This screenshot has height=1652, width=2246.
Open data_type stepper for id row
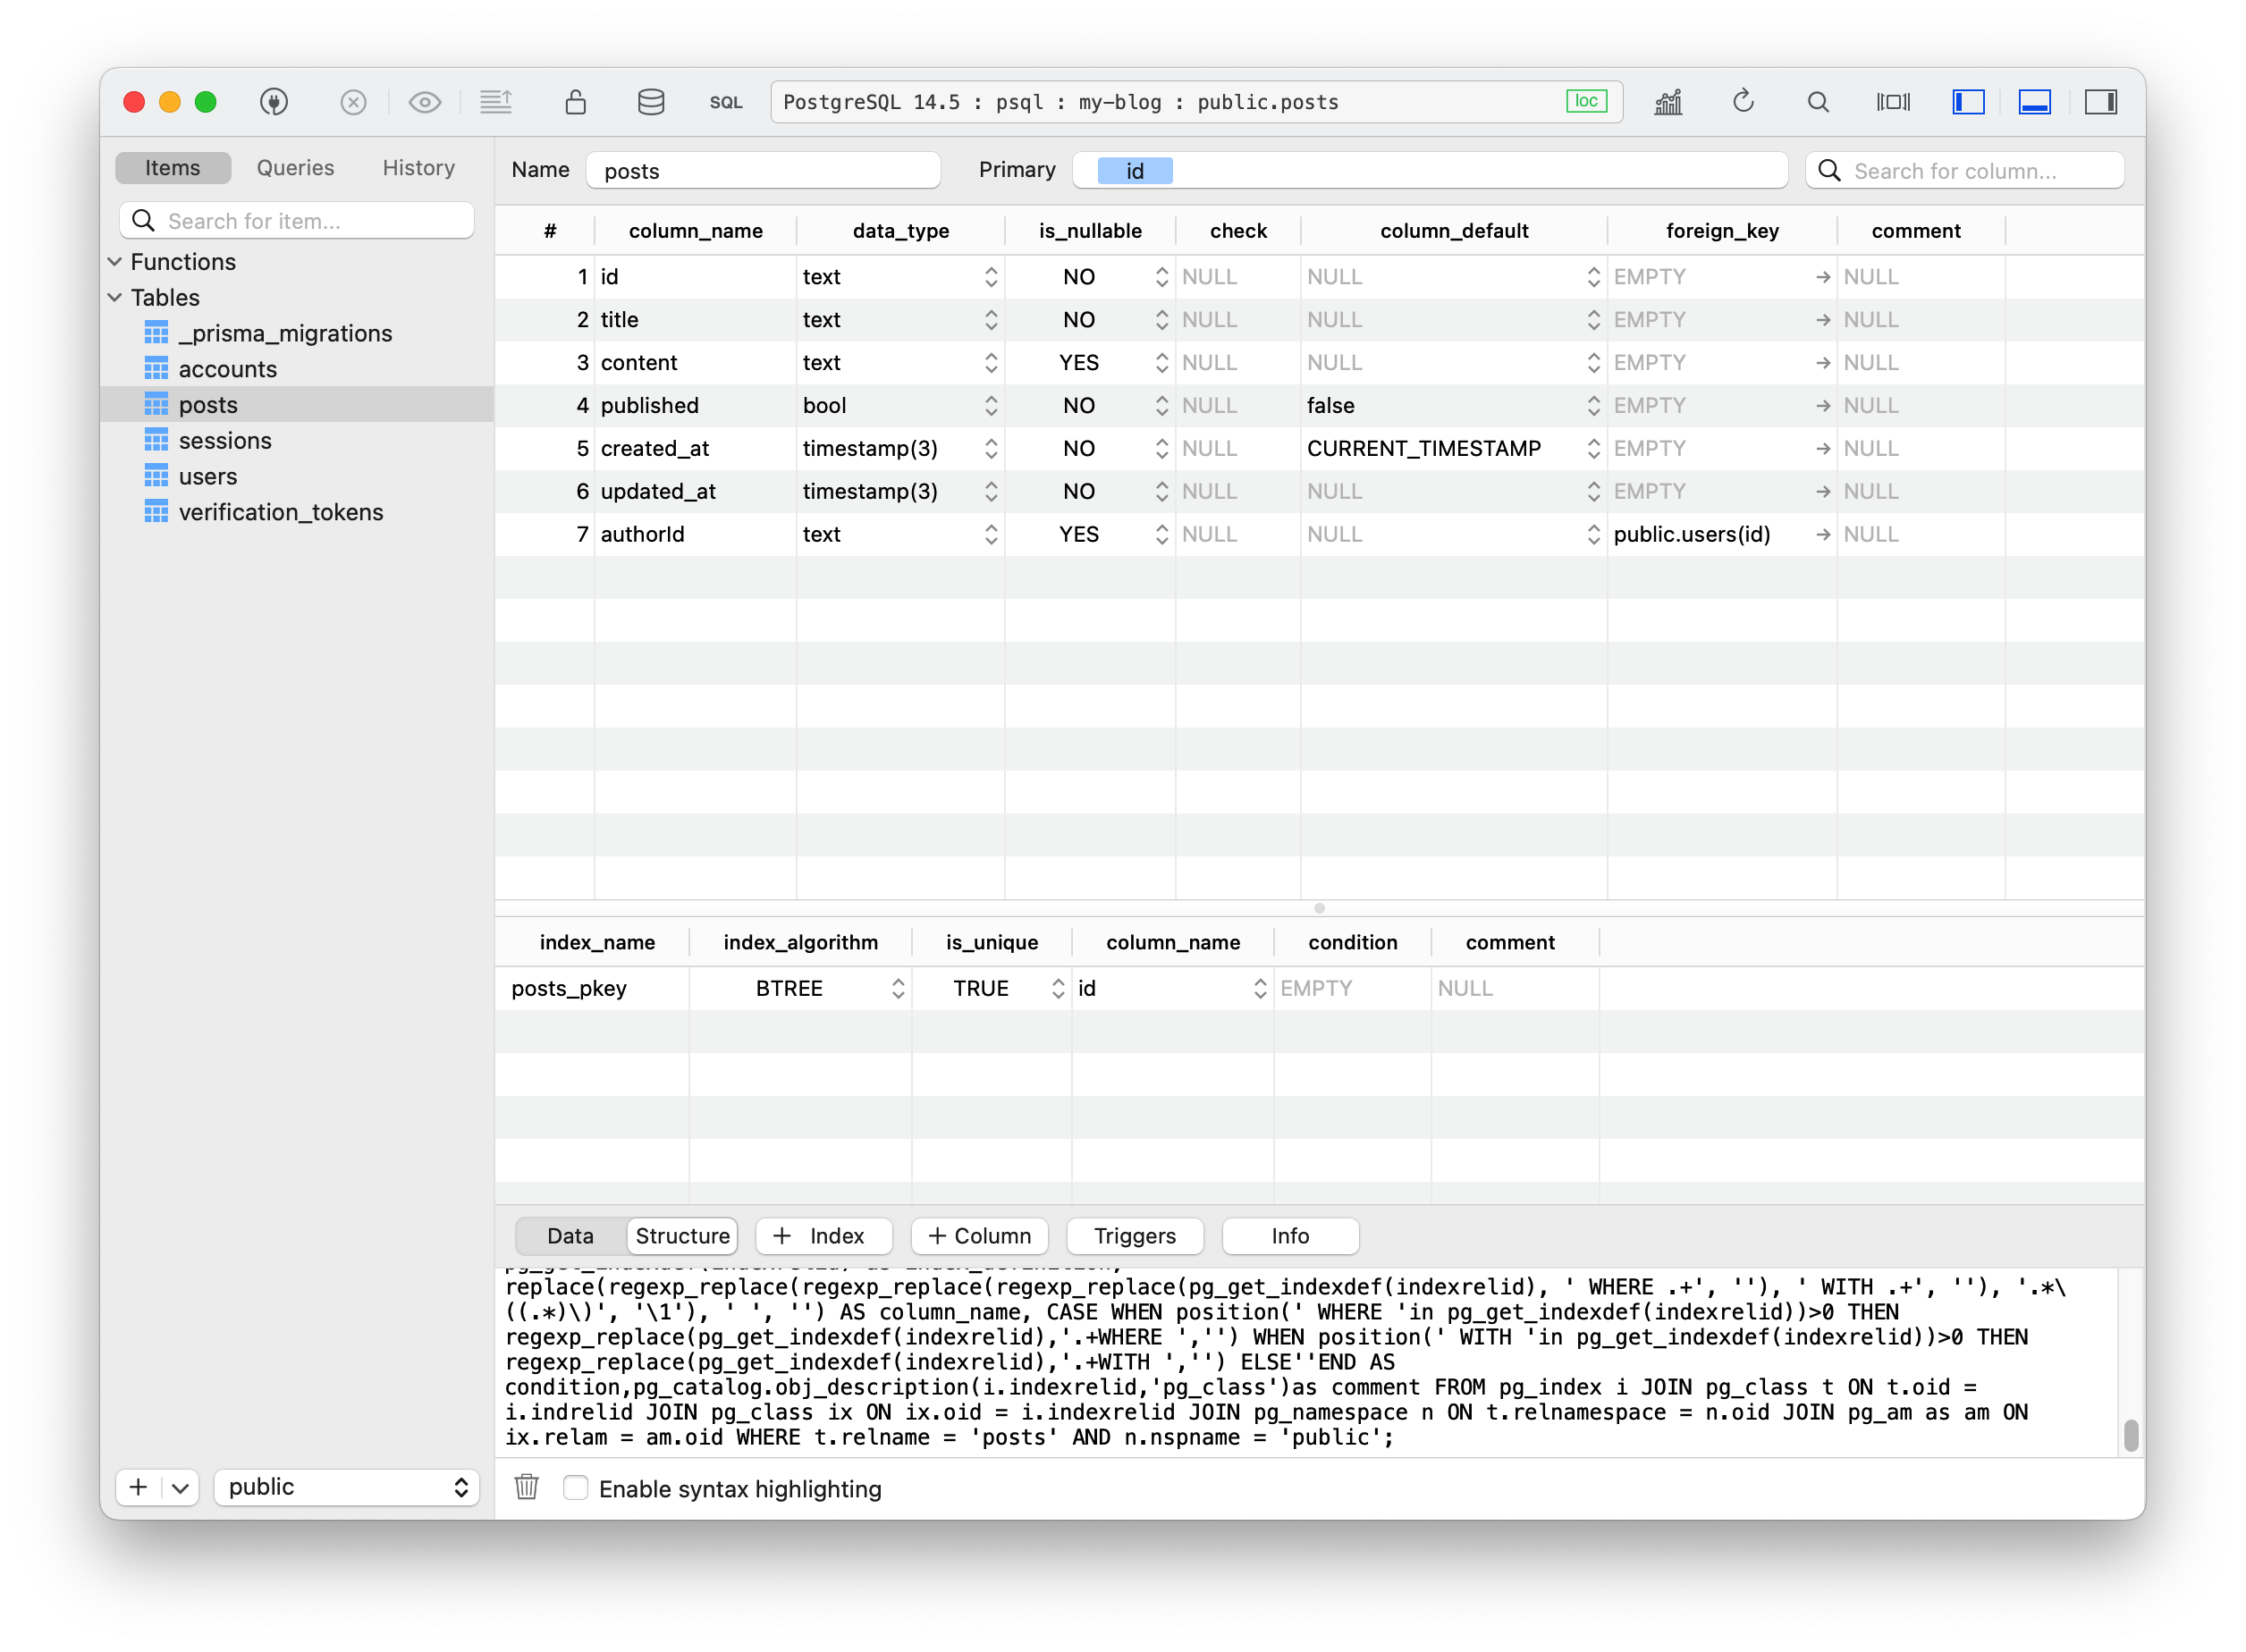pos(990,277)
